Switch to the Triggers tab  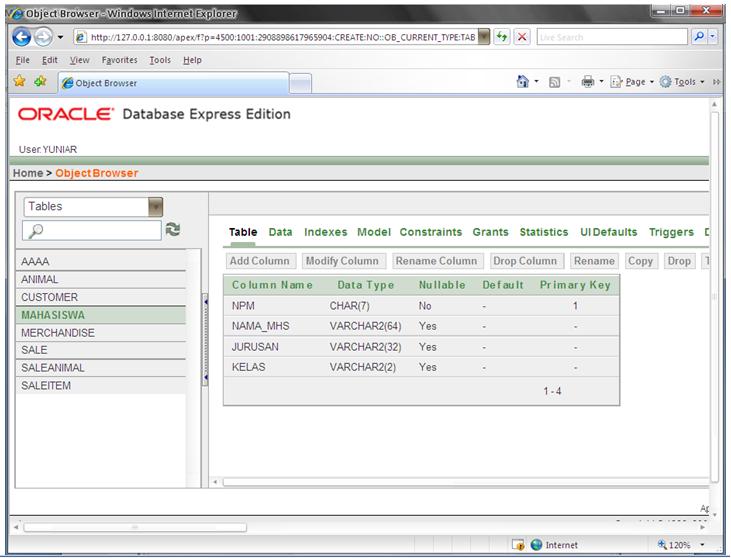click(x=671, y=232)
